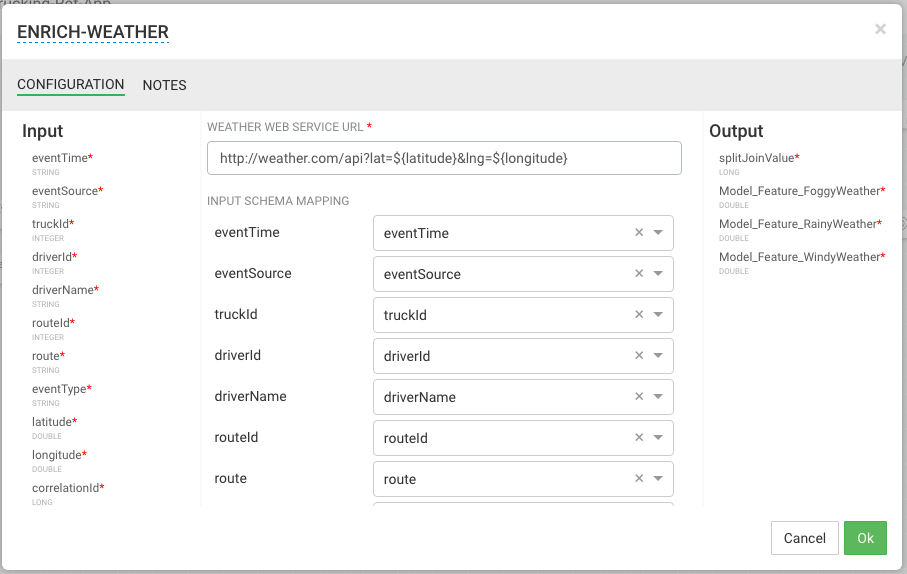Clear the driverName mapping selection

click(x=639, y=397)
